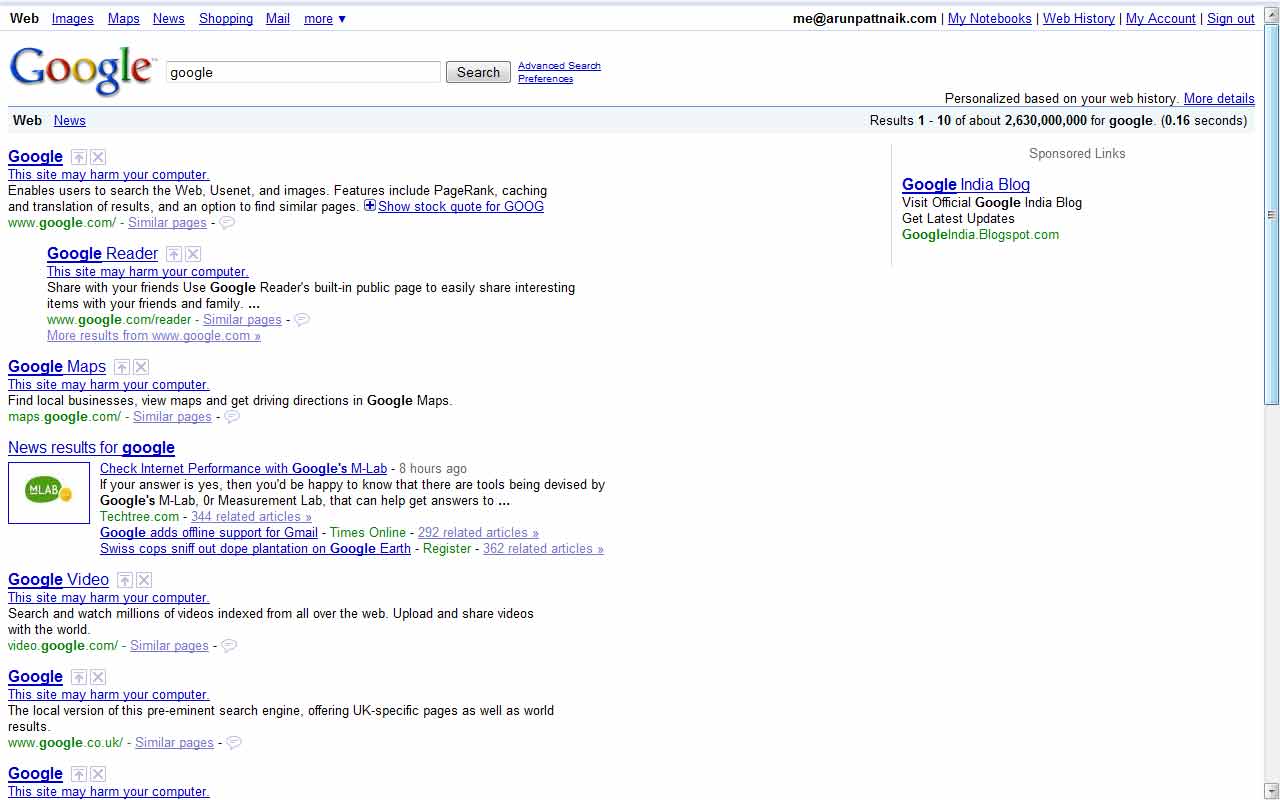
Task: Remove the Google Video result
Action: click(144, 580)
